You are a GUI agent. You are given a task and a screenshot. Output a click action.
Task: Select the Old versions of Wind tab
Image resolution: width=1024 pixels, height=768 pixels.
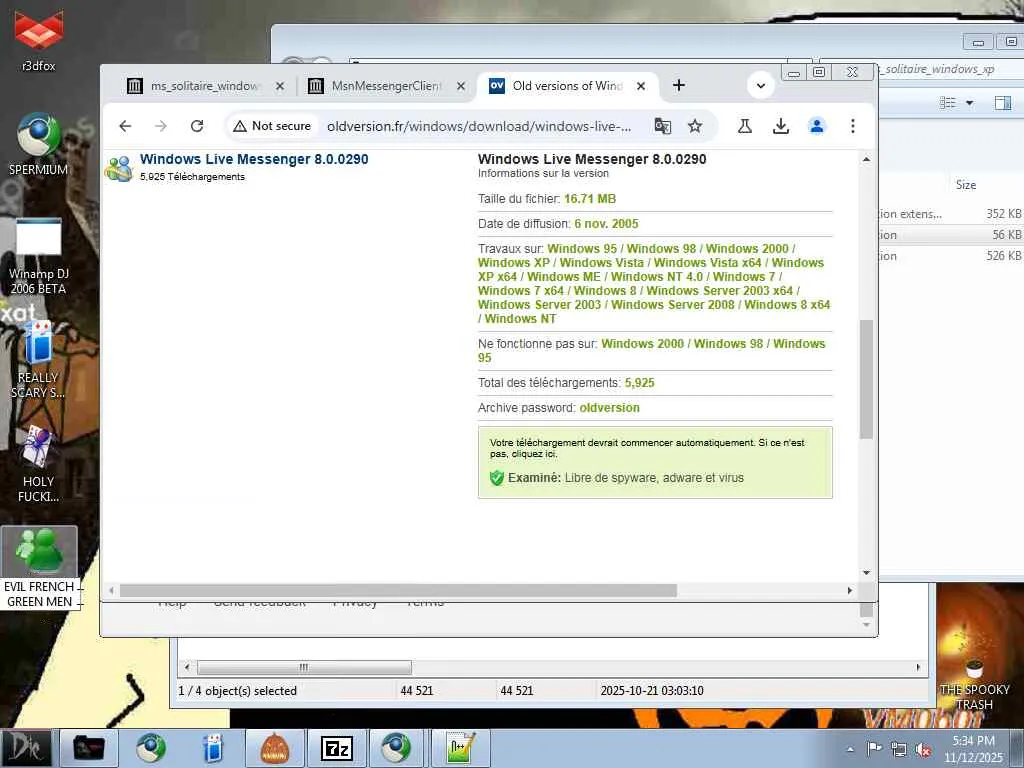pos(567,86)
